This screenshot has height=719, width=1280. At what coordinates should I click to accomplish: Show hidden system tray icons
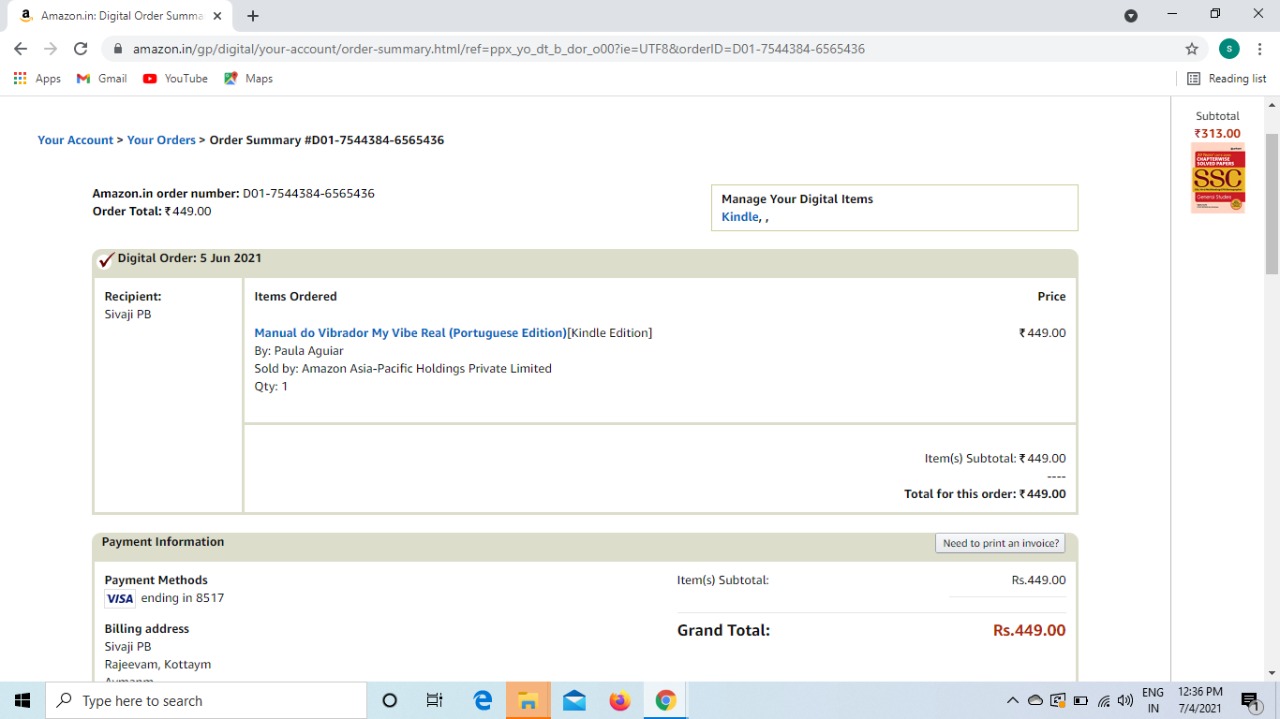(1012, 701)
